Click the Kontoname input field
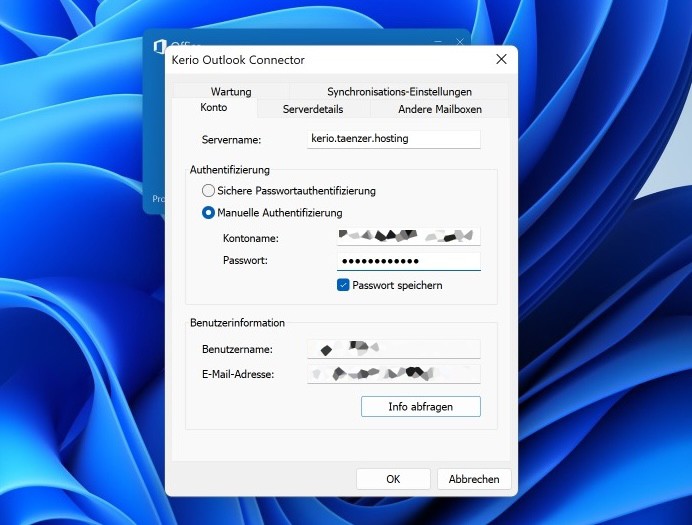Viewport: 692px width, 525px height. pos(409,236)
